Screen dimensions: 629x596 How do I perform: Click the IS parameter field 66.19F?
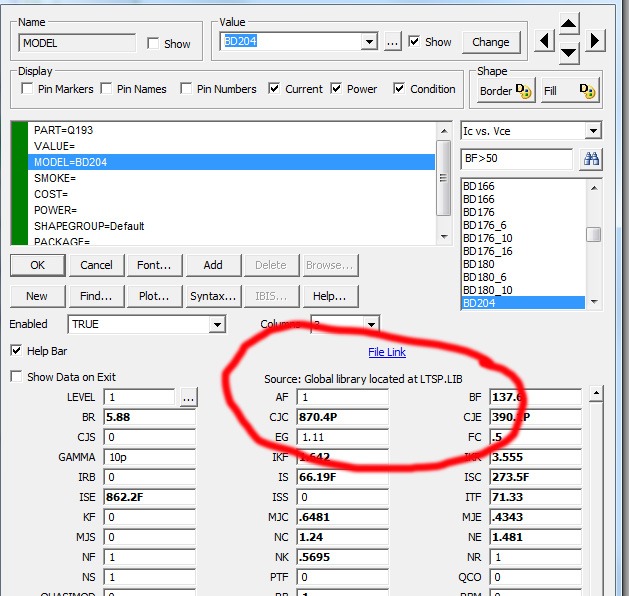click(x=342, y=477)
